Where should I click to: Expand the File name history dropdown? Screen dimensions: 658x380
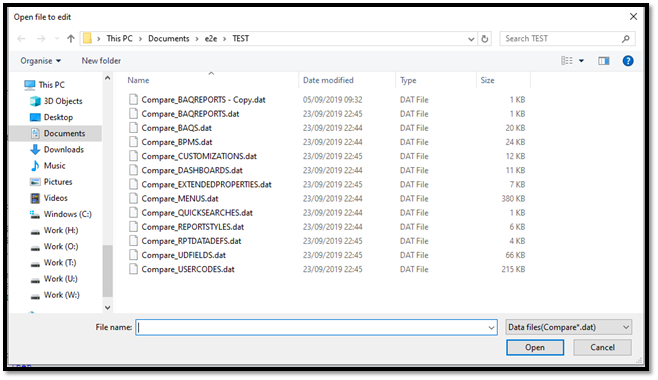[491, 328]
